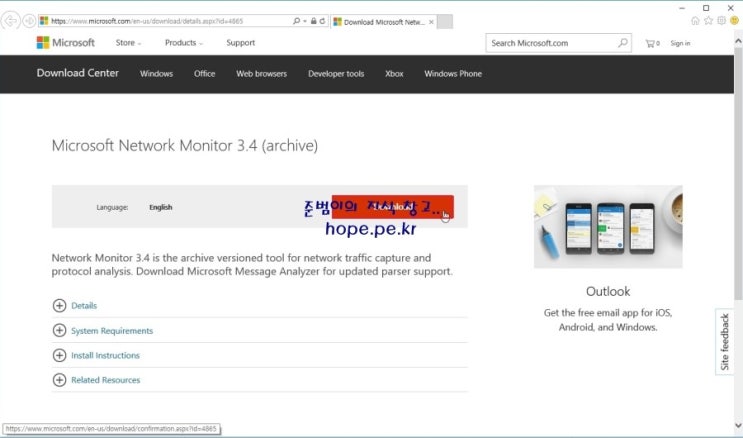Open the browser home icon
Screen dimensions: 743x438
pos(695,20)
